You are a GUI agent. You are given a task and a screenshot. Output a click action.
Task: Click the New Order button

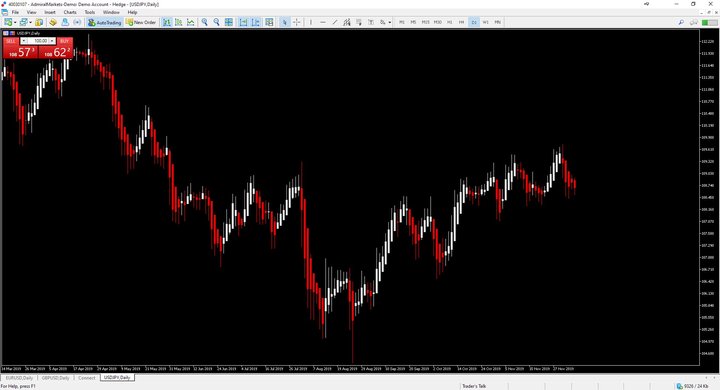click(141, 22)
